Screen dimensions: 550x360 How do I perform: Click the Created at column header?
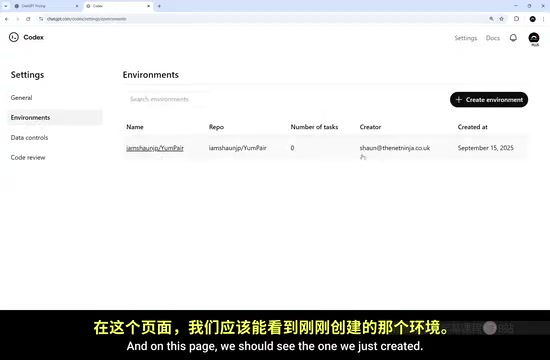pos(472,127)
